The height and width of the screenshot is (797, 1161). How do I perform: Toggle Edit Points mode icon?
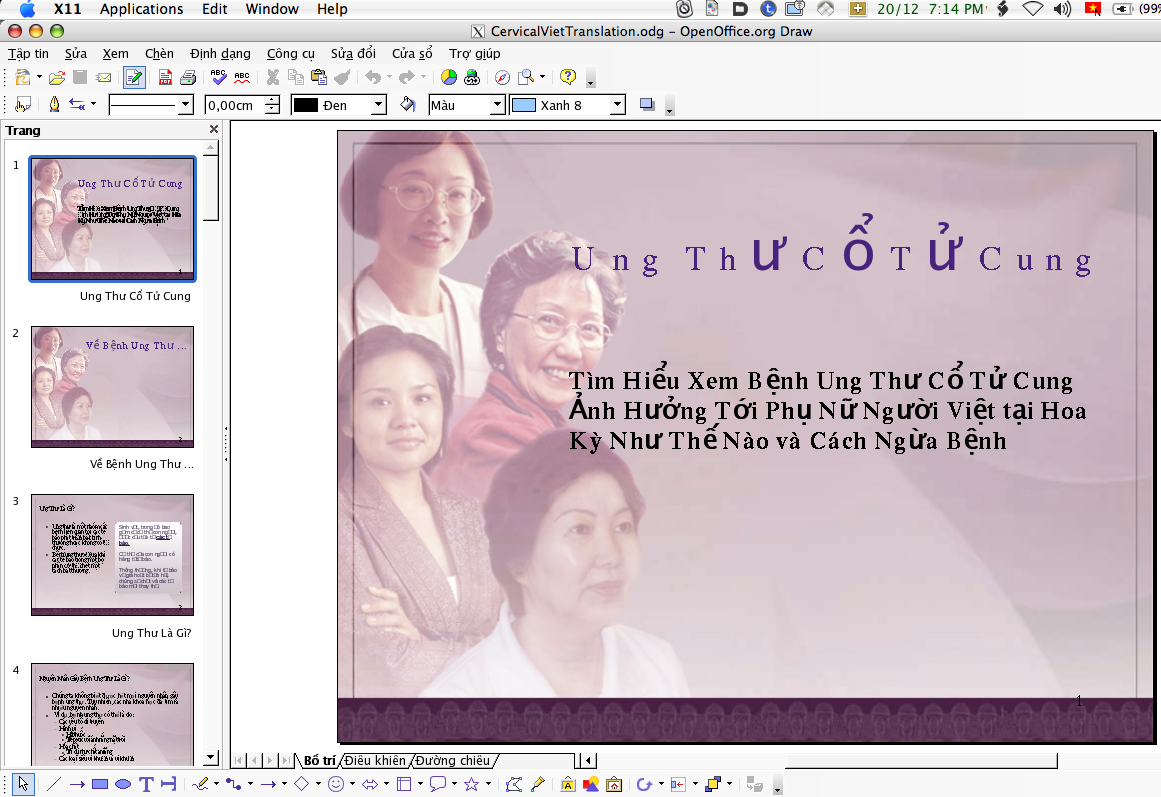click(x=514, y=784)
